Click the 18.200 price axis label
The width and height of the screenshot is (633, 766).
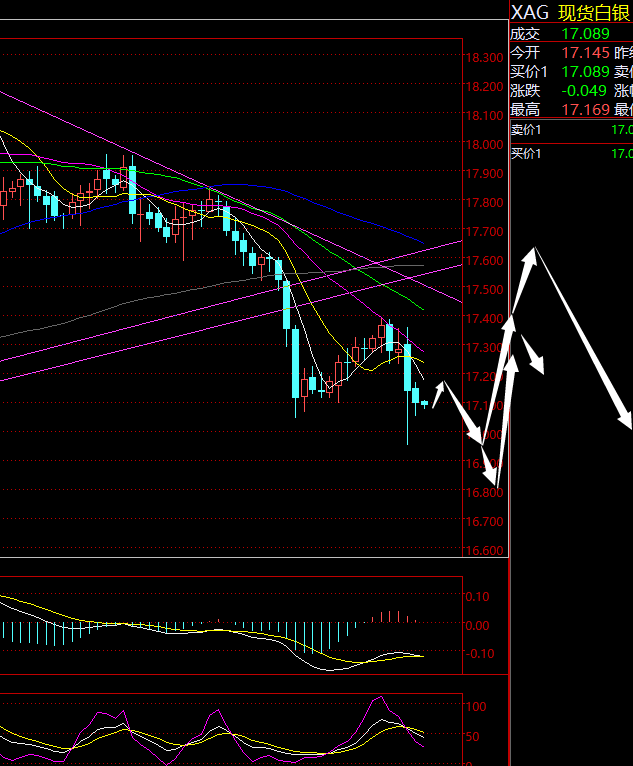[484, 86]
